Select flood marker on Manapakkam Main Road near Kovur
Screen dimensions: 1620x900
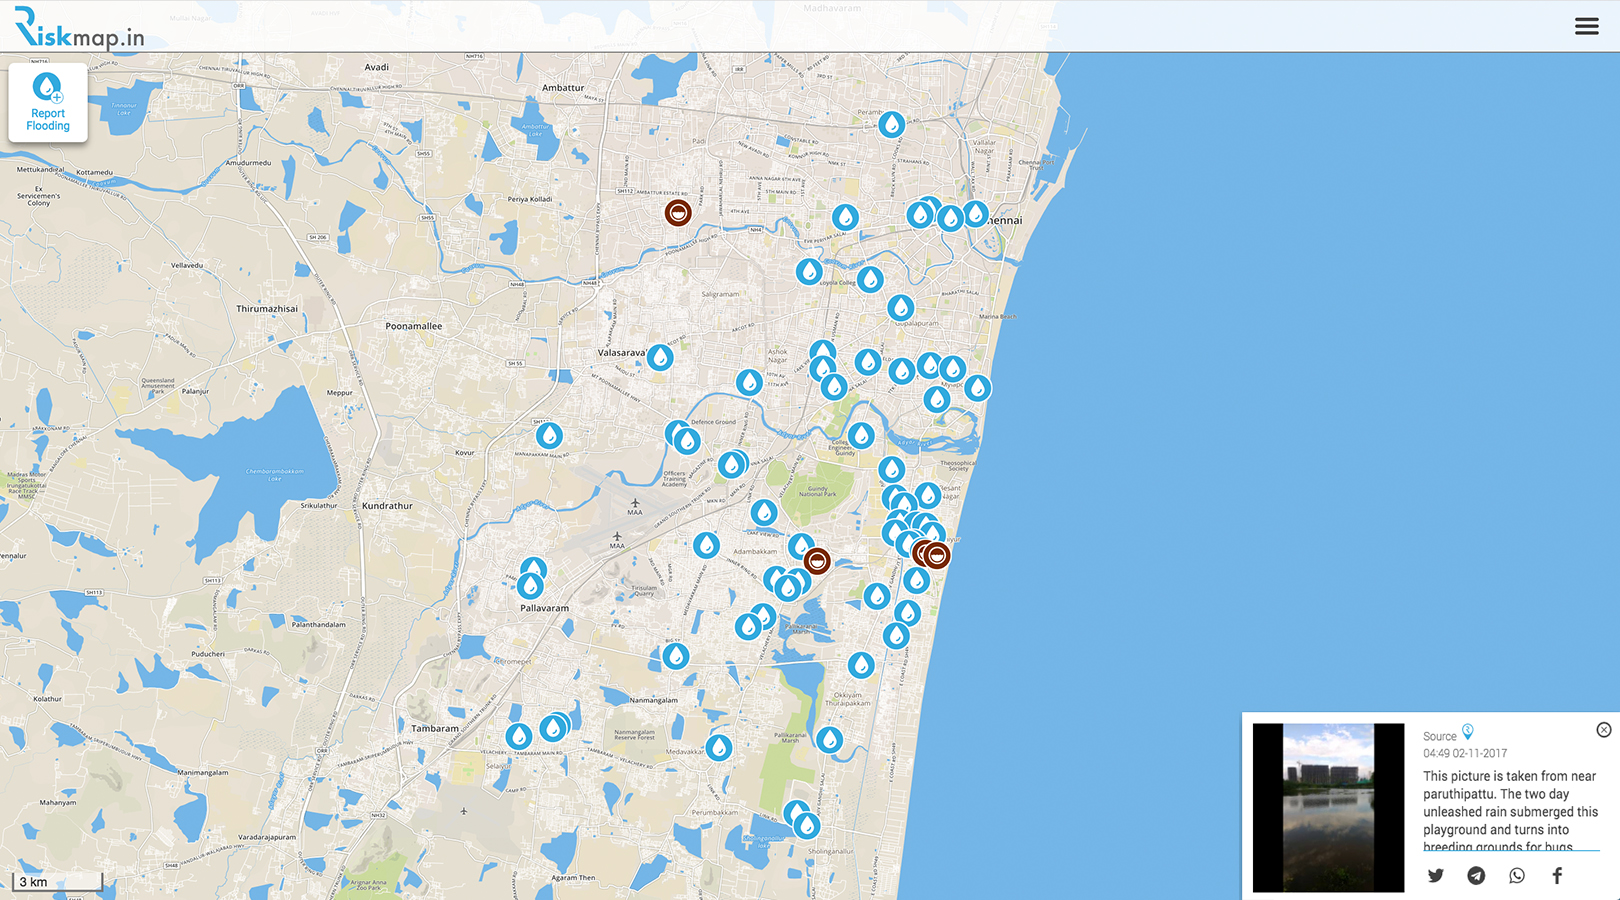pyautogui.click(x=548, y=435)
